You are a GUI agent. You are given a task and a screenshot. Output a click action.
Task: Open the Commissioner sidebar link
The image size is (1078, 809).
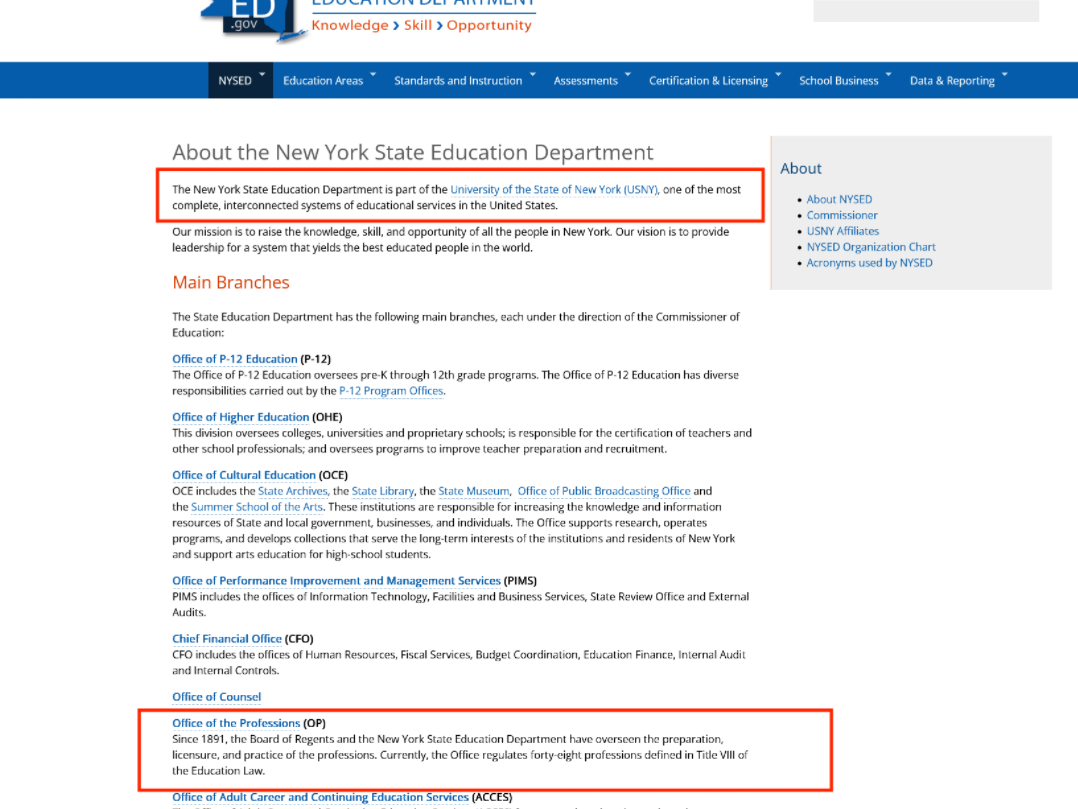842,215
